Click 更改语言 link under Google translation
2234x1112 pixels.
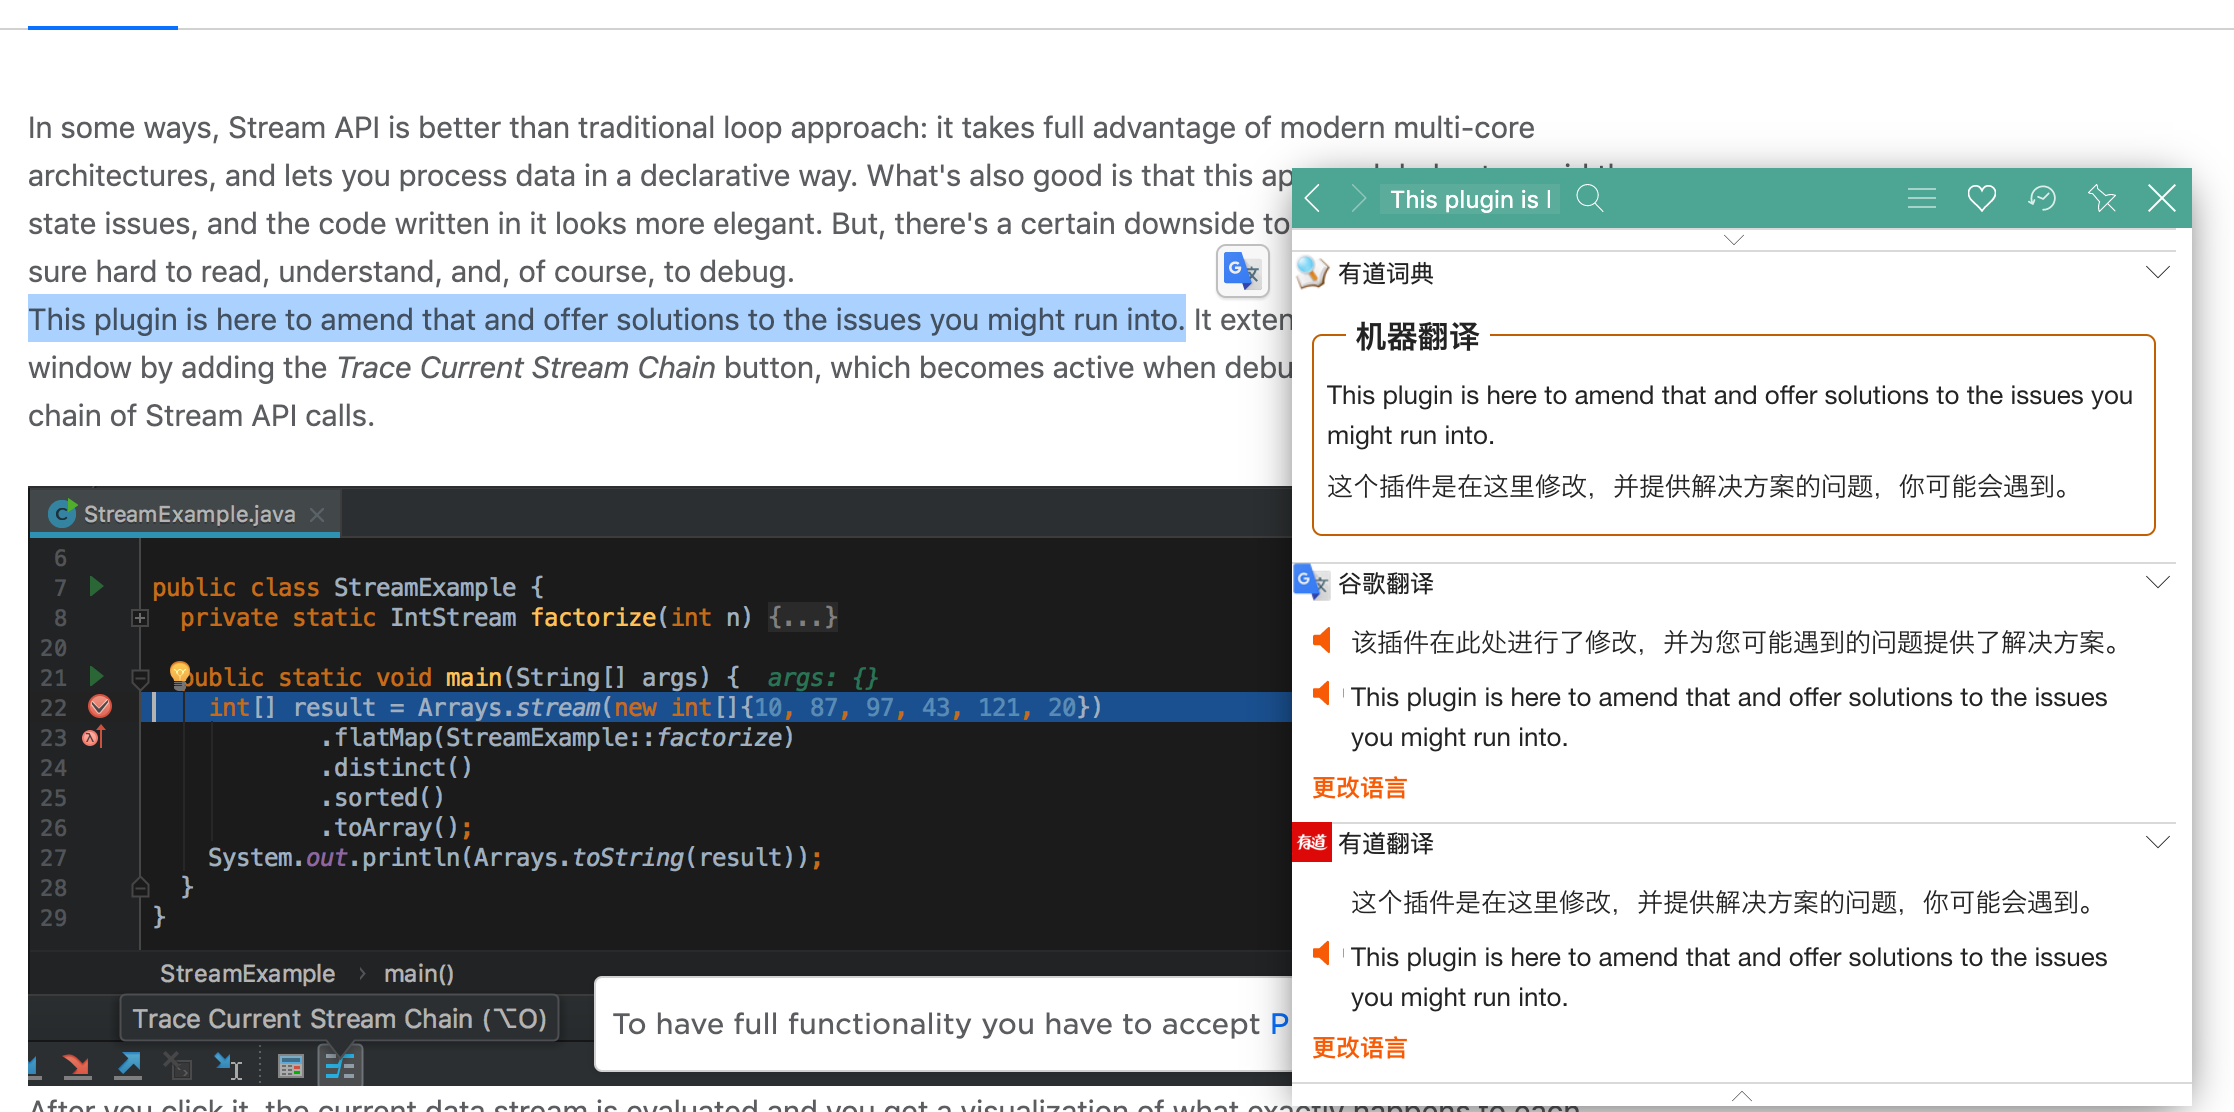[x=1358, y=788]
